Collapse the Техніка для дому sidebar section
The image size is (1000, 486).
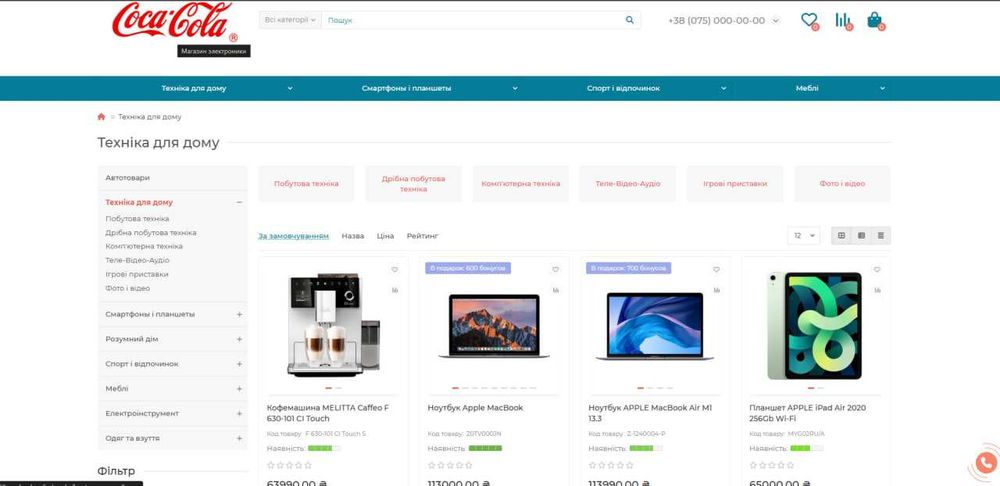tap(239, 202)
